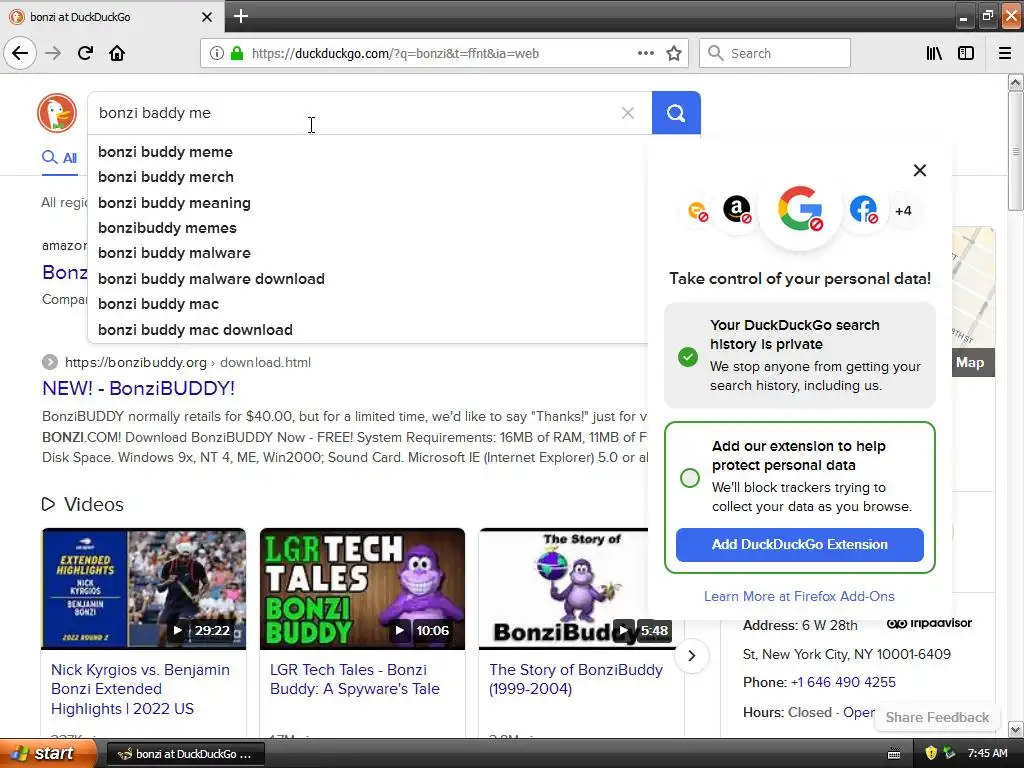Open Learn More at Firefox Add-Ons
This screenshot has width=1024, height=768.
799,596
